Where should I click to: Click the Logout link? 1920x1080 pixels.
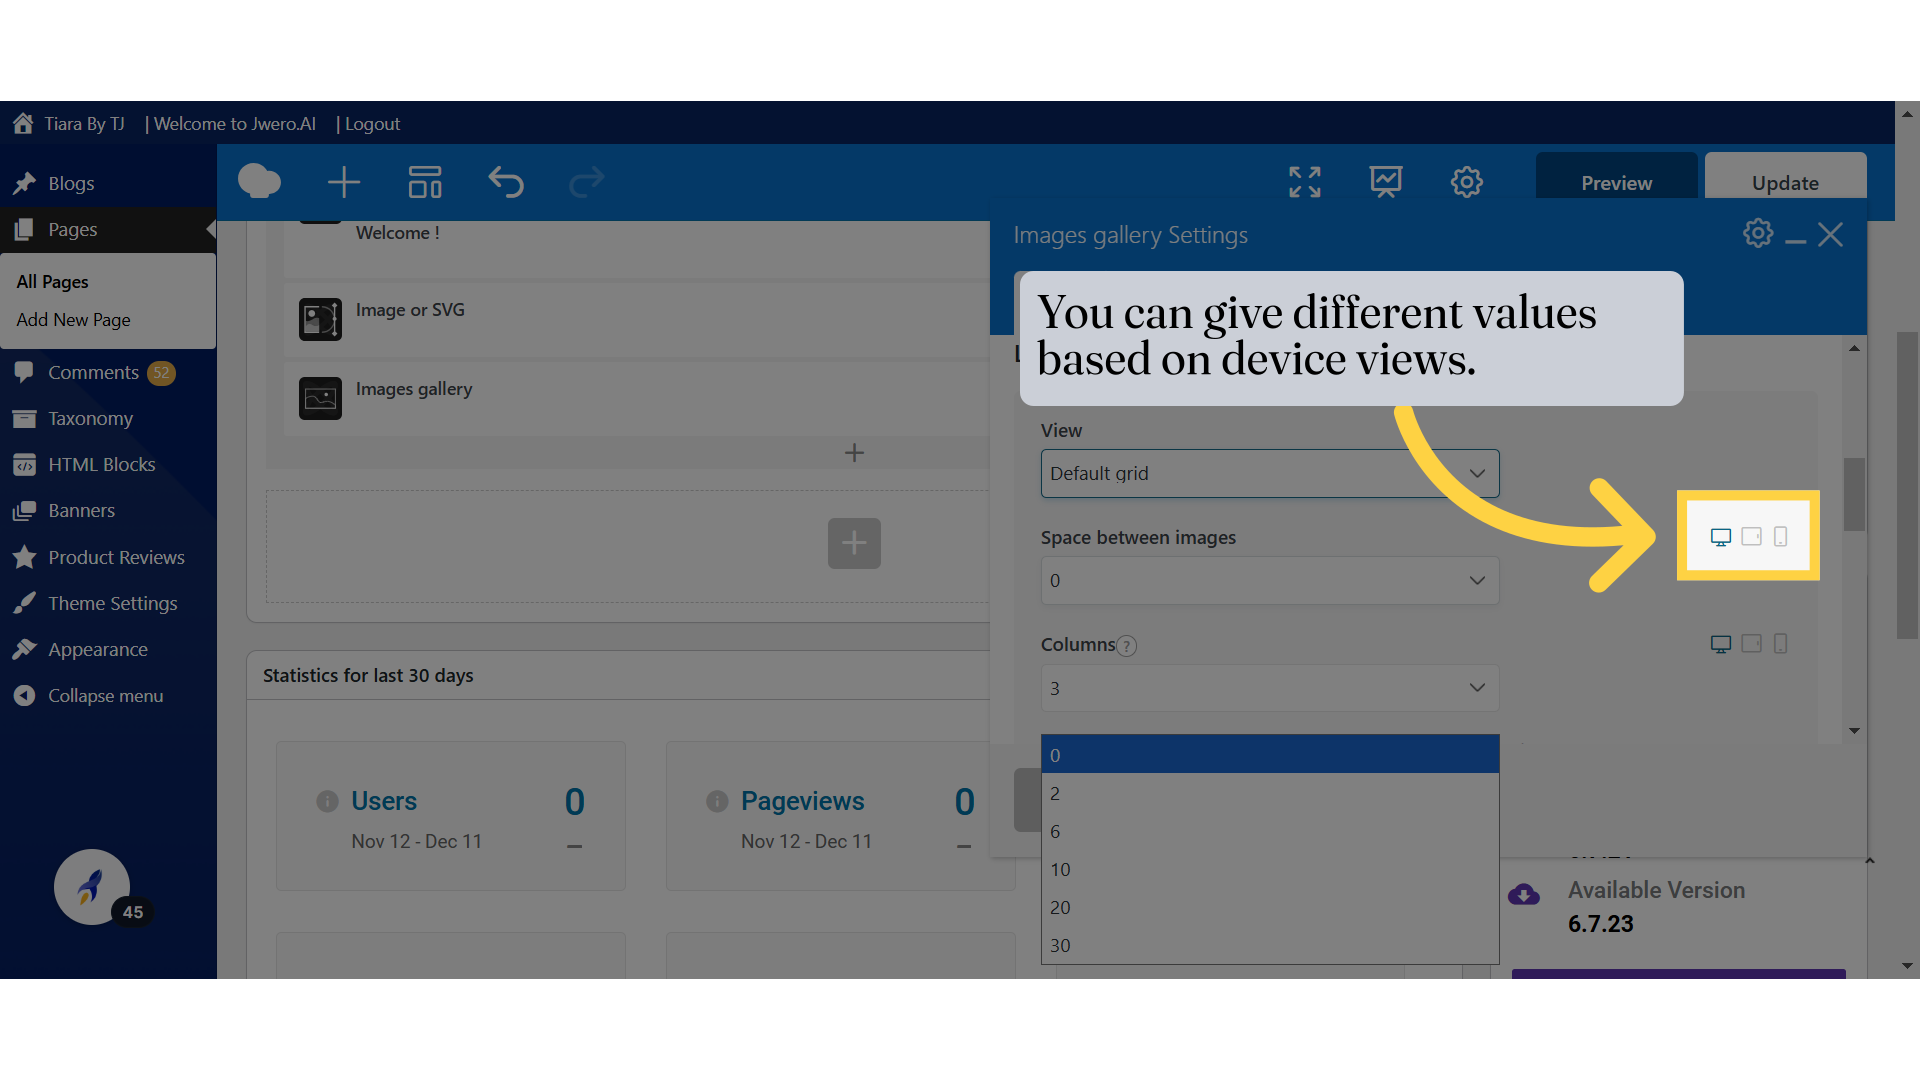[372, 124]
